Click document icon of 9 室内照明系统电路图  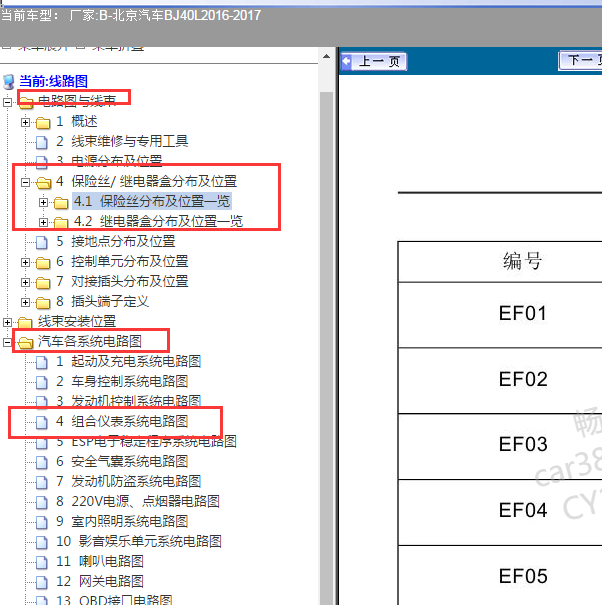(42, 522)
